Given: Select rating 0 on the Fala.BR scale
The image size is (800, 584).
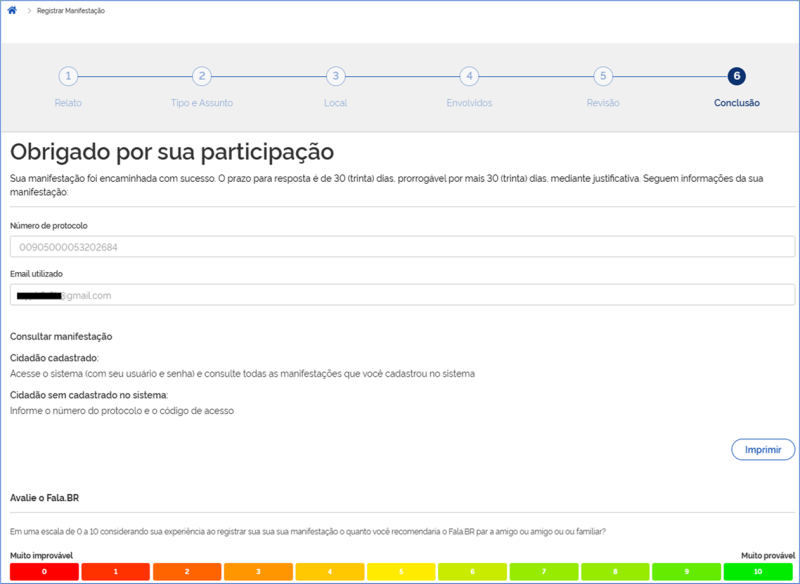Looking at the screenshot, I should click(42, 572).
